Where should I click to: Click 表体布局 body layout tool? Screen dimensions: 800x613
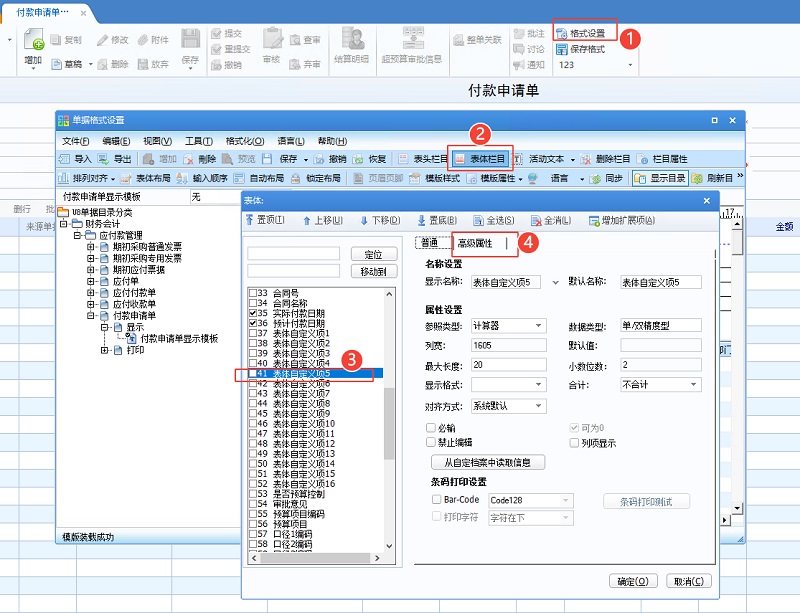click(145, 178)
